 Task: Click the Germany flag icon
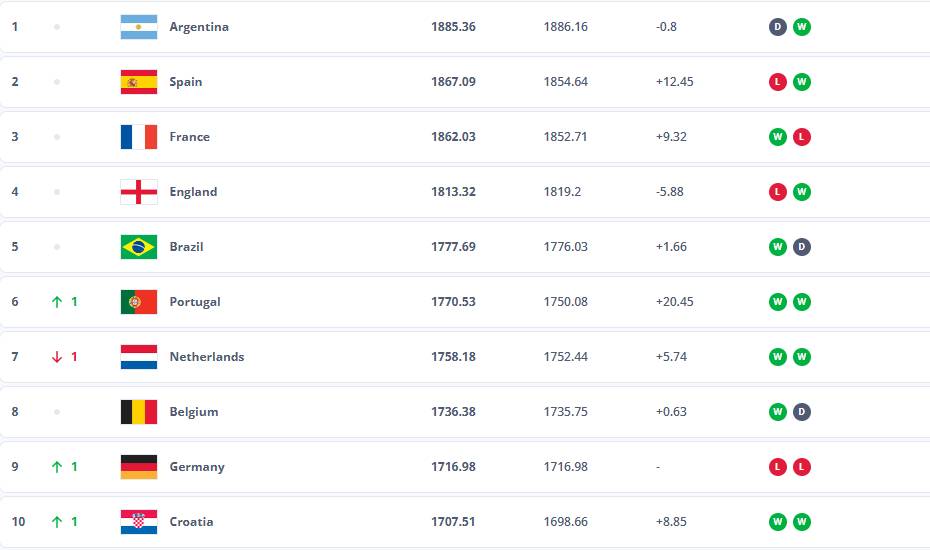tap(139, 467)
